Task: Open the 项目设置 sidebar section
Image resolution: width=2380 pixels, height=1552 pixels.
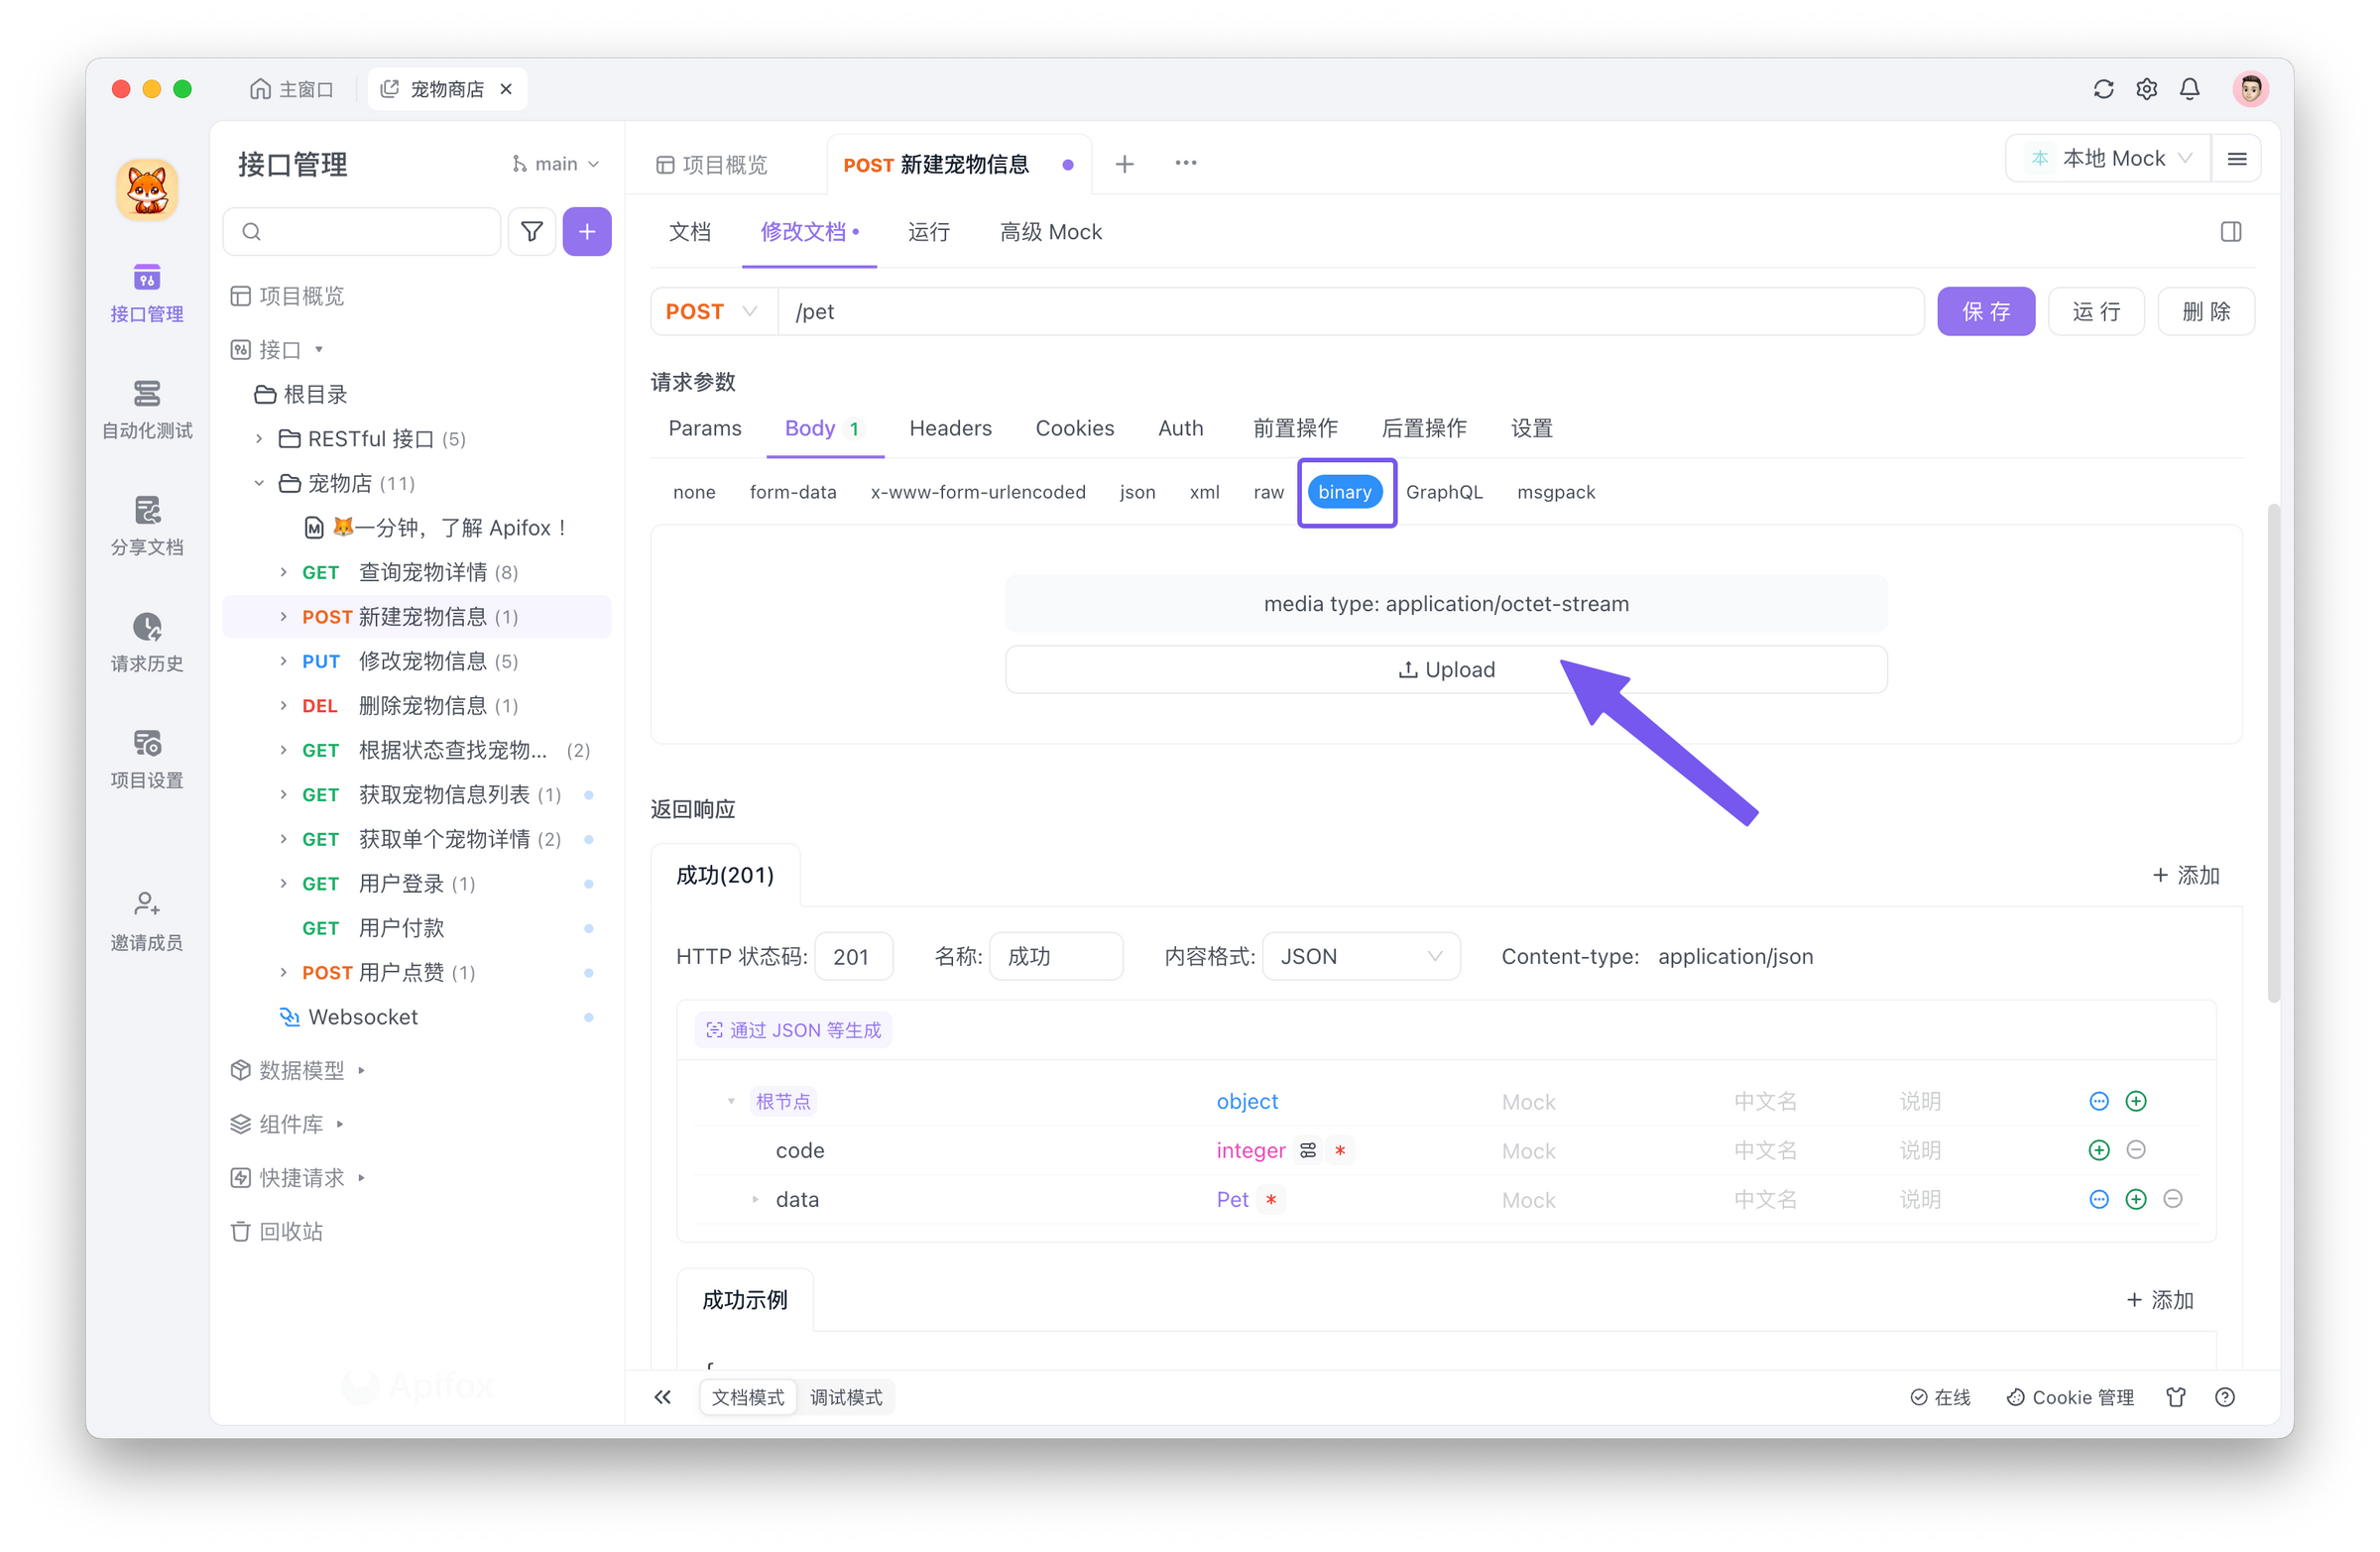Action: pos(146,760)
